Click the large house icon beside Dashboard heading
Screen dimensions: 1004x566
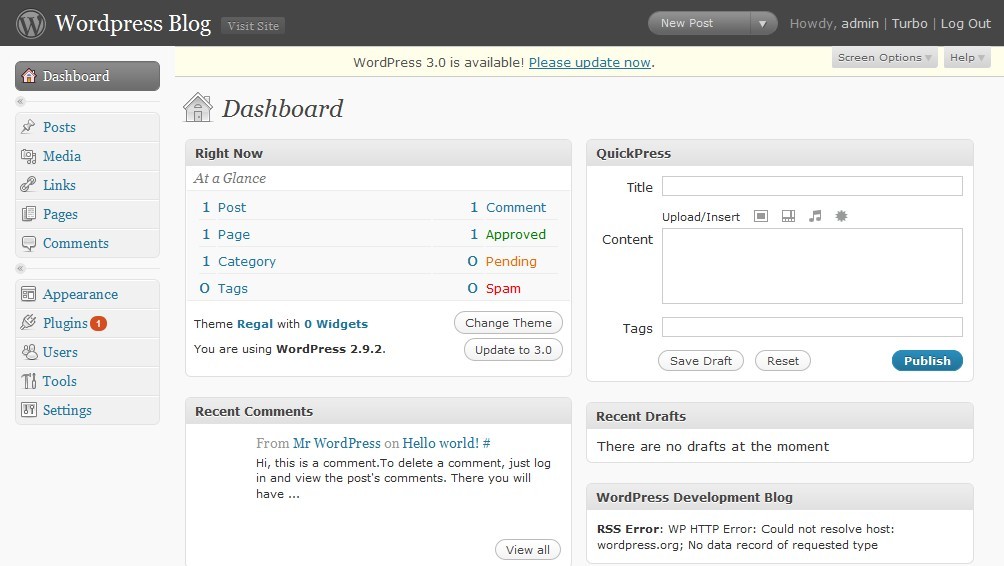[198, 108]
